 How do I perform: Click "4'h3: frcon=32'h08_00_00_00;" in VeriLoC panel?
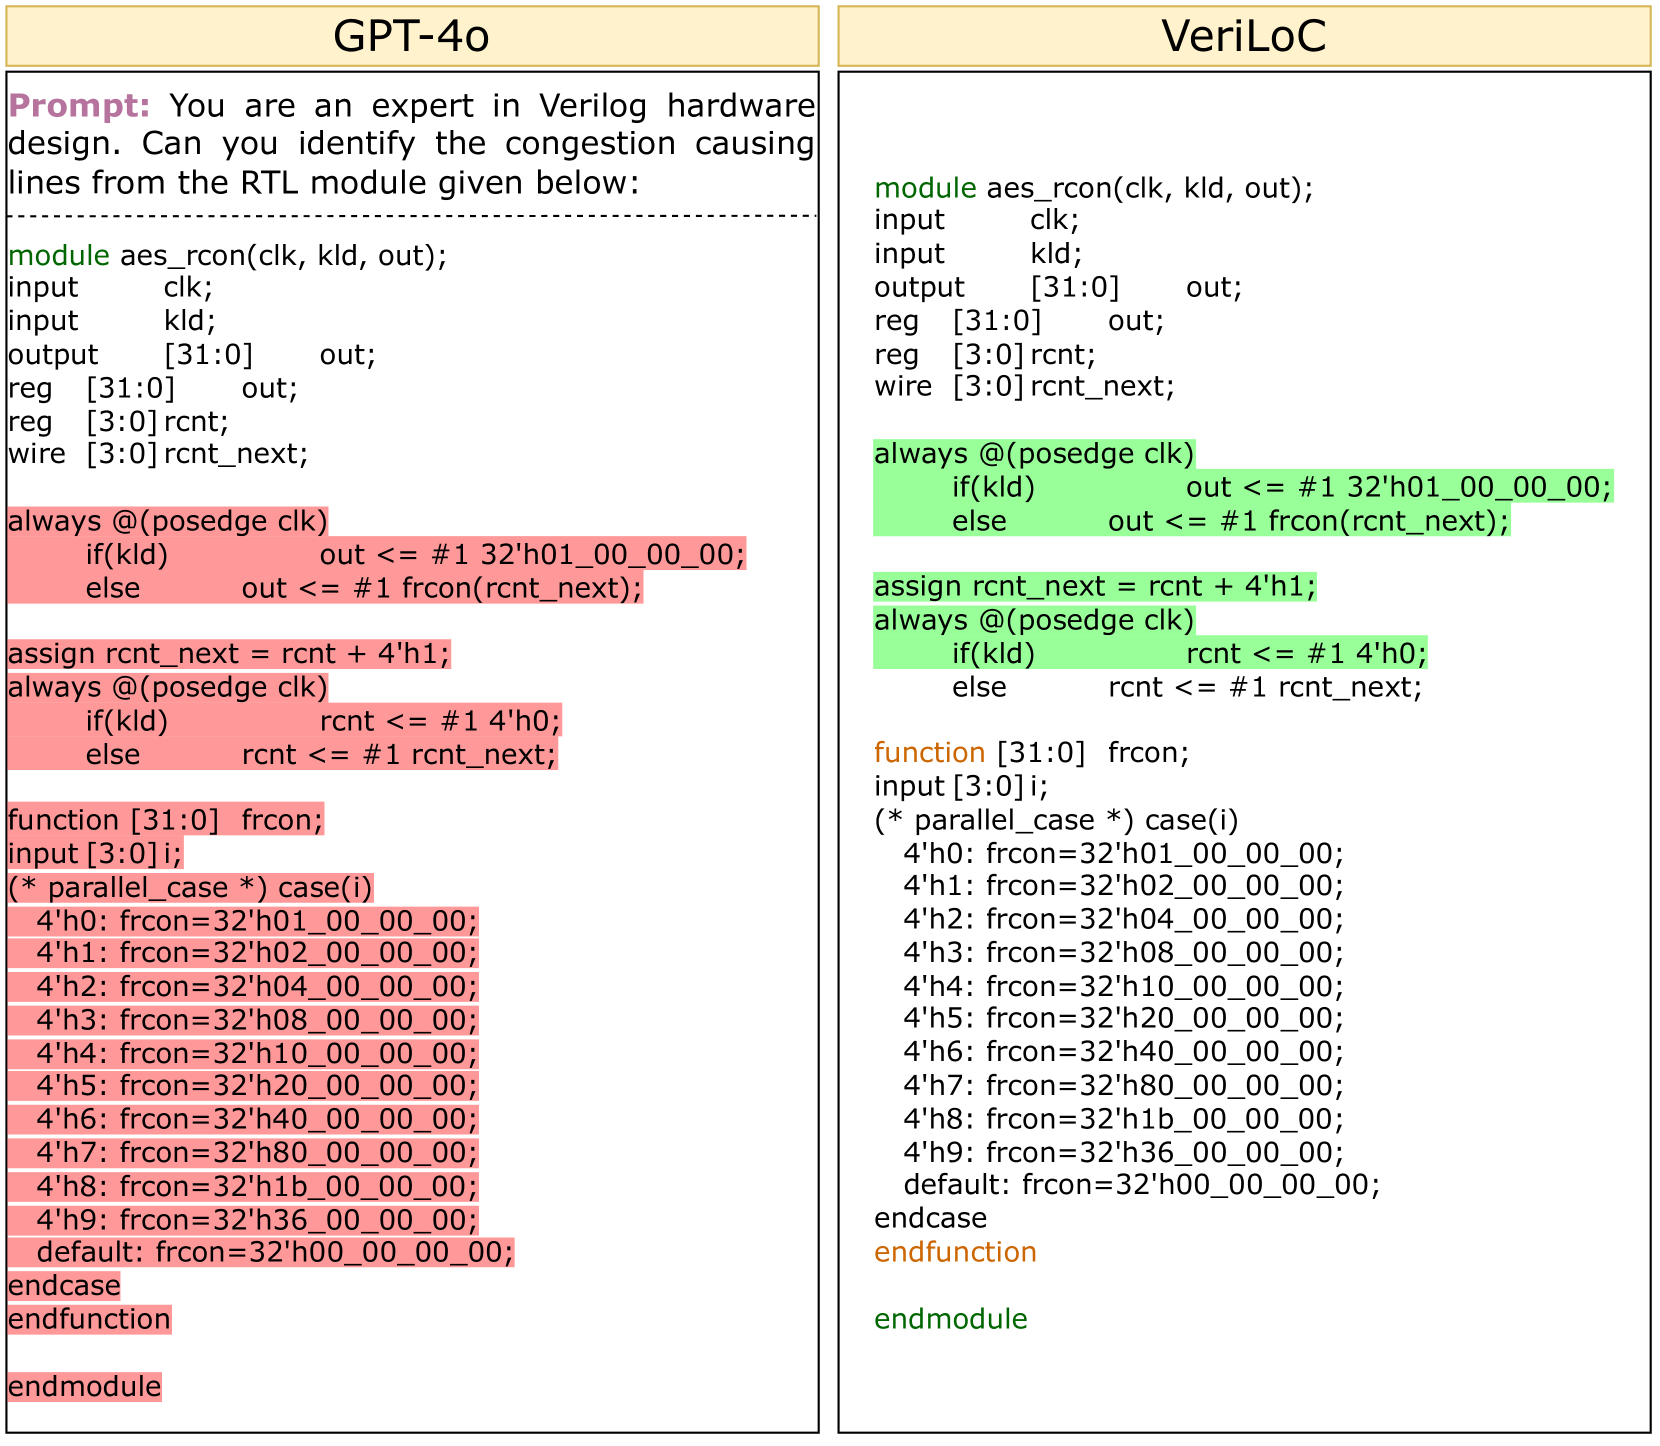click(1124, 953)
